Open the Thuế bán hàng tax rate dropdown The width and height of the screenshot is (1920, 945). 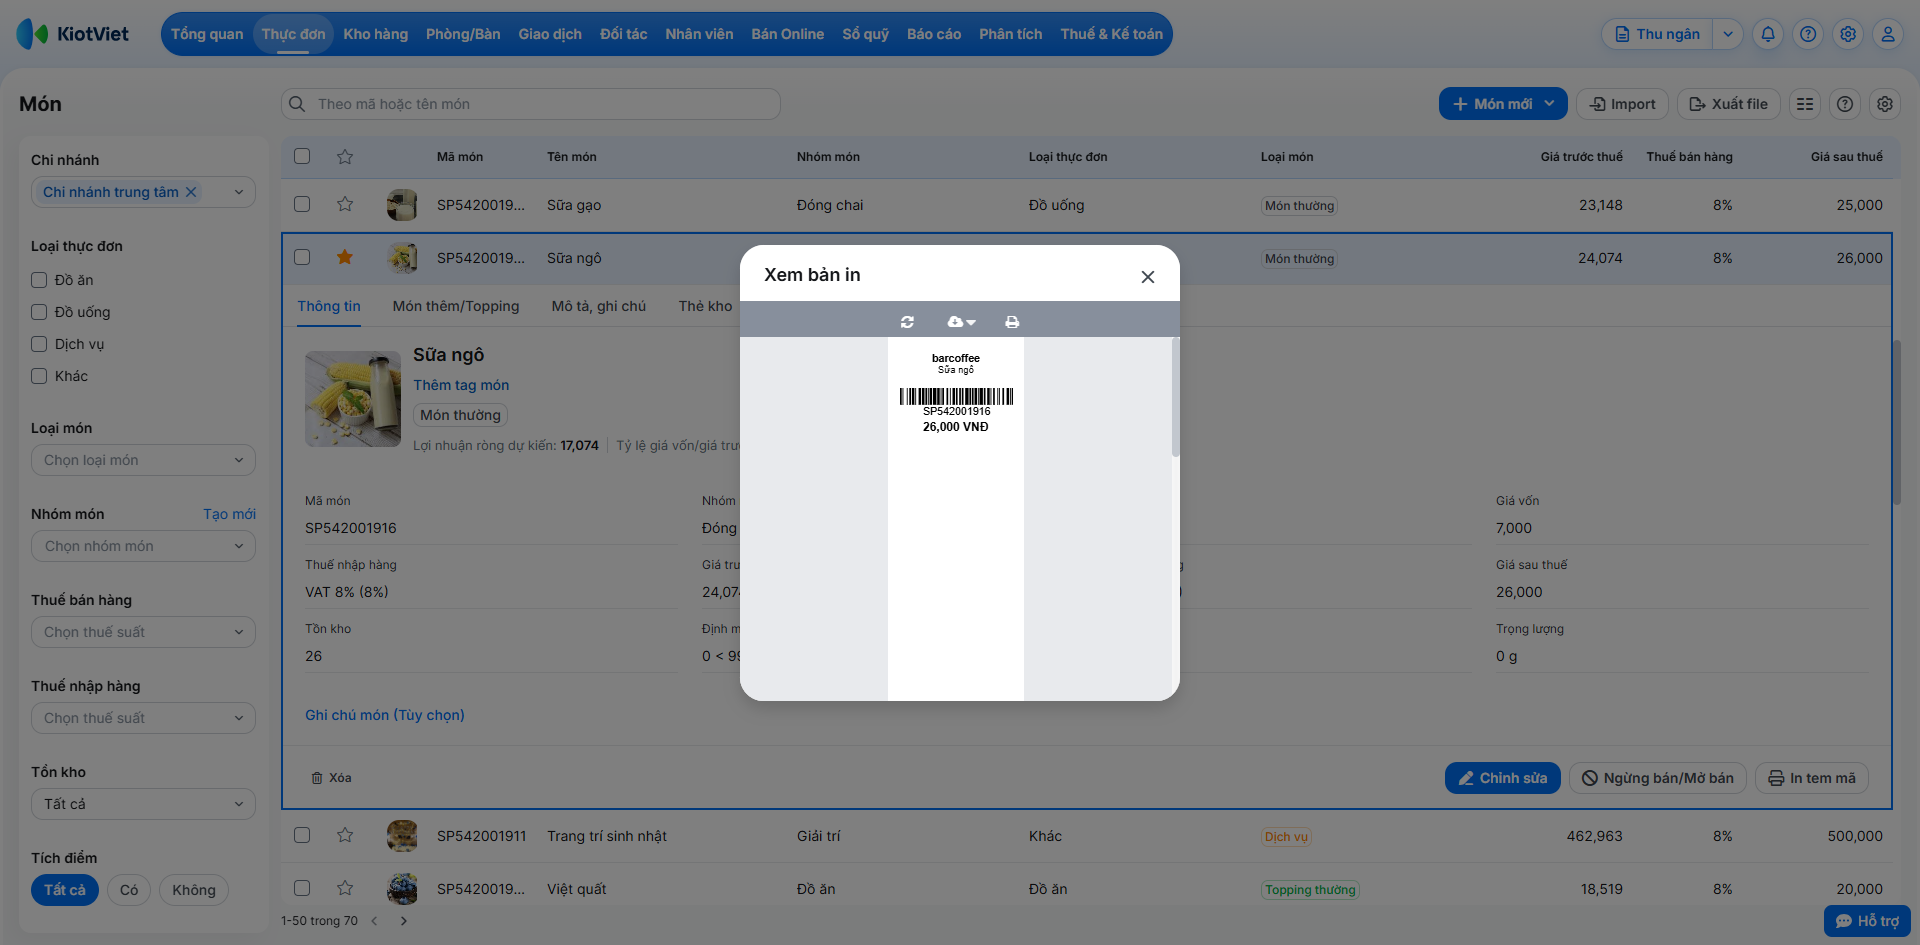coord(143,632)
